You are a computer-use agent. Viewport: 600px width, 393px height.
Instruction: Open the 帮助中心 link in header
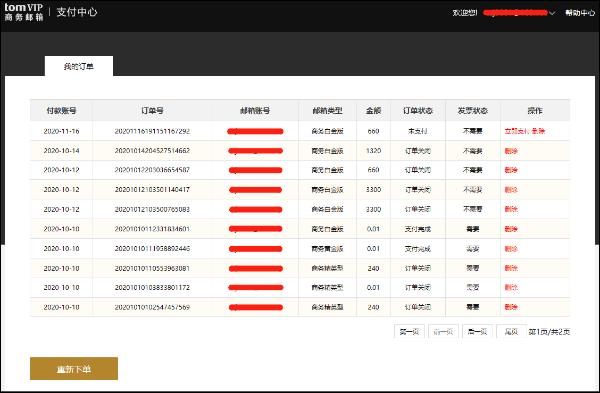tap(580, 13)
